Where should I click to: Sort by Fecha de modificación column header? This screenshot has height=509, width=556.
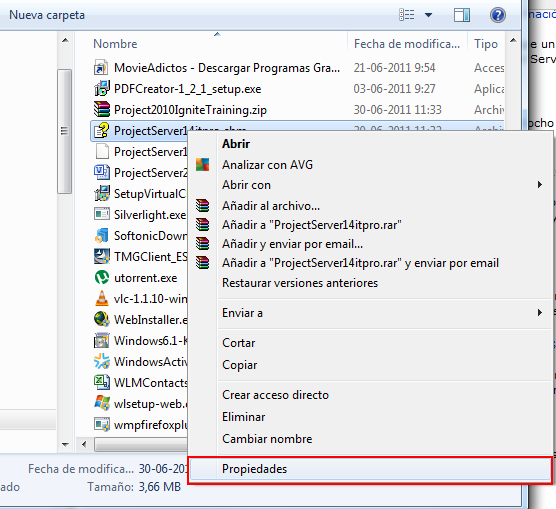pyautogui.click(x=407, y=44)
